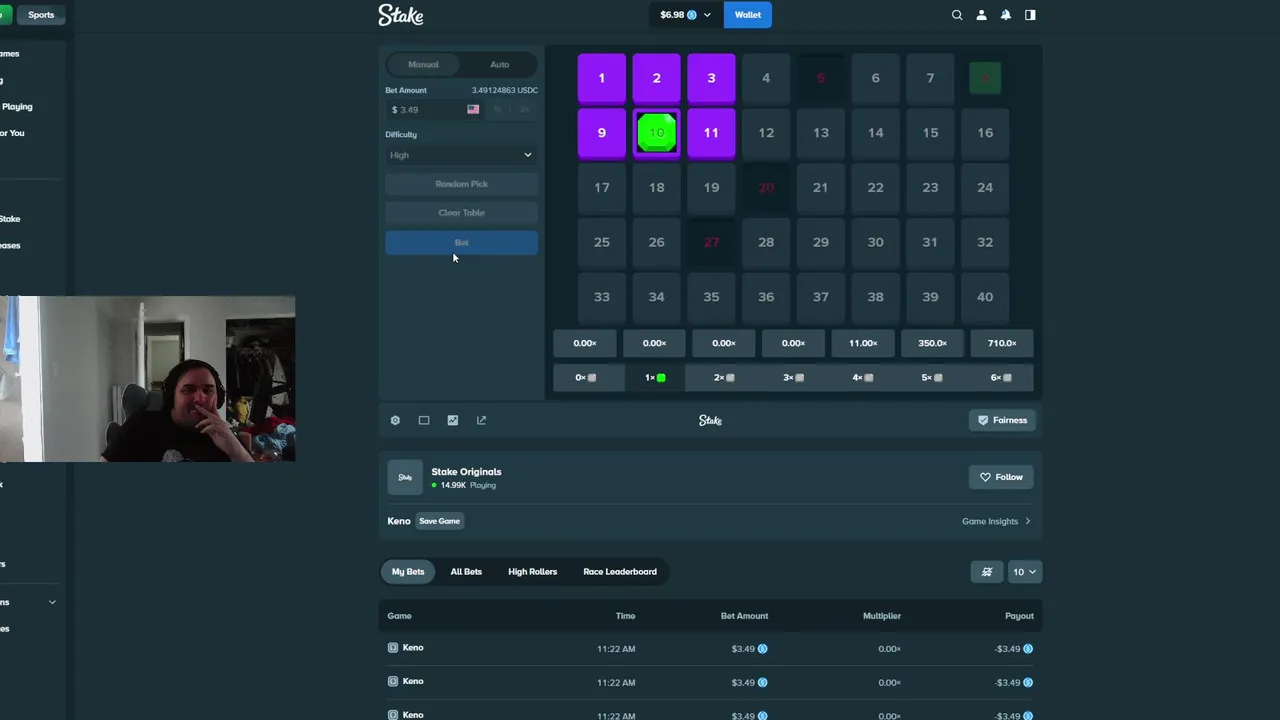Open the My Bets tab
1280x720 pixels.
point(408,572)
